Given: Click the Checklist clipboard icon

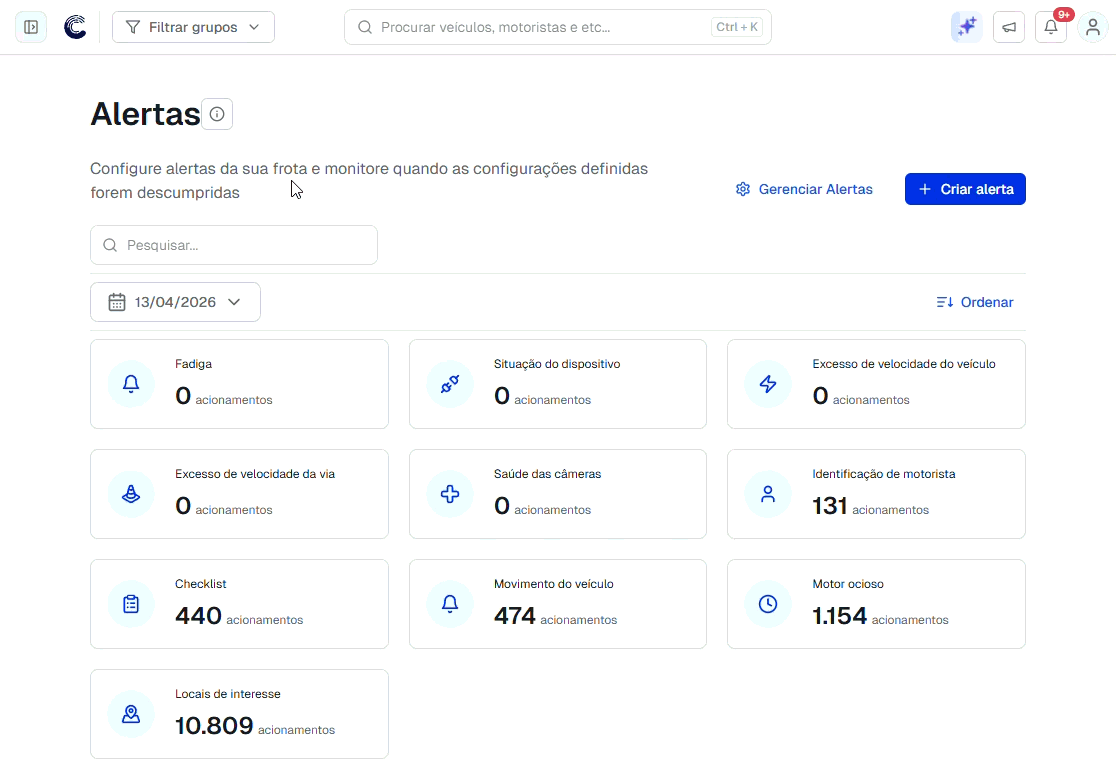Looking at the screenshot, I should (x=131, y=604).
